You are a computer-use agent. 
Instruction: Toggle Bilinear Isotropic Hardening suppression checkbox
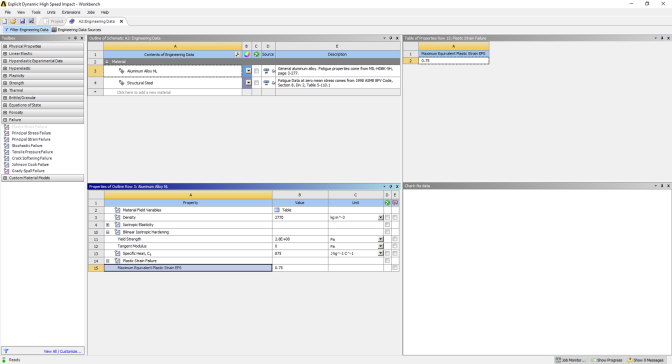(x=387, y=232)
